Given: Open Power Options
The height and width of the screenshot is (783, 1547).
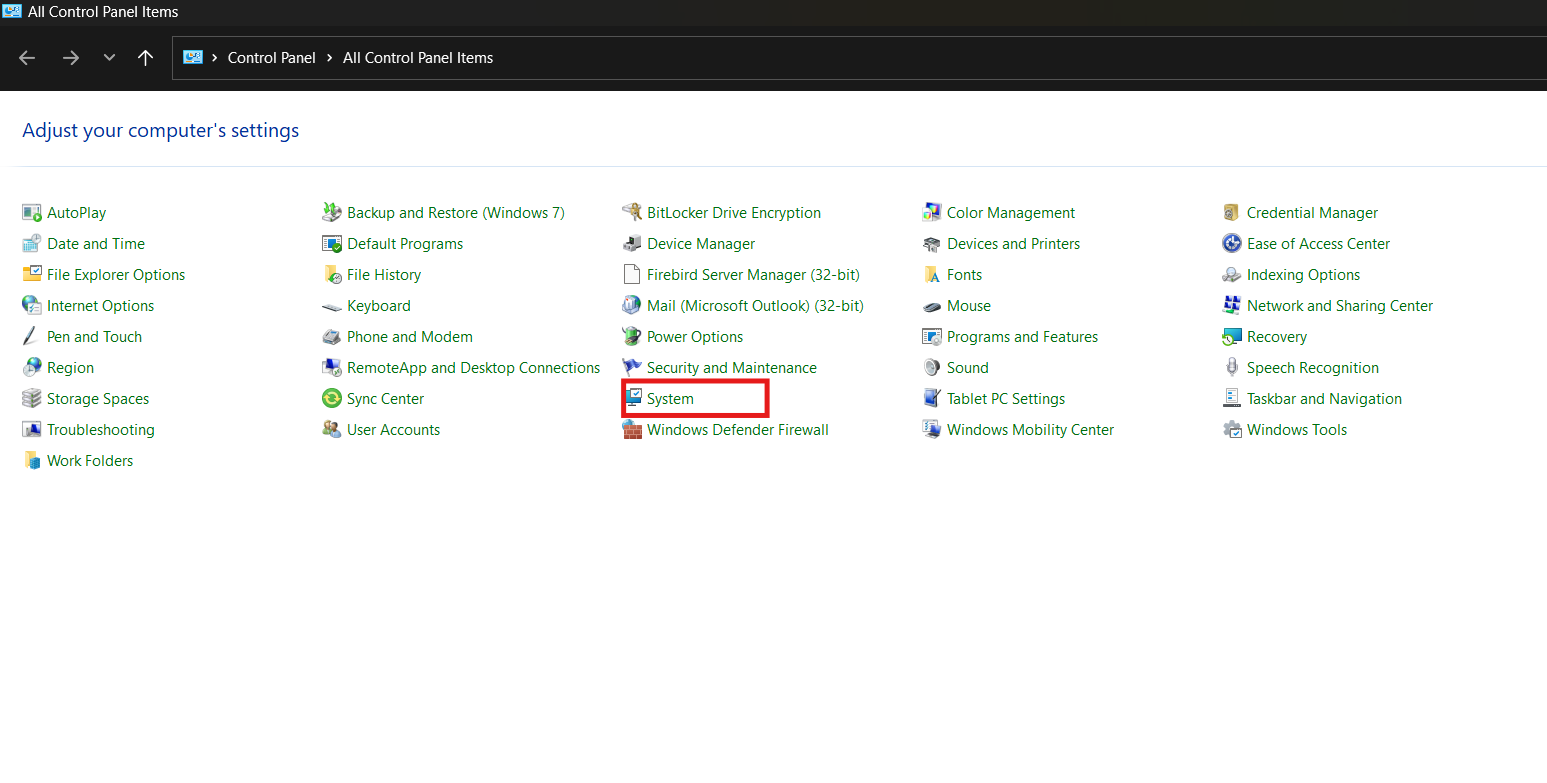Looking at the screenshot, I should [x=695, y=336].
